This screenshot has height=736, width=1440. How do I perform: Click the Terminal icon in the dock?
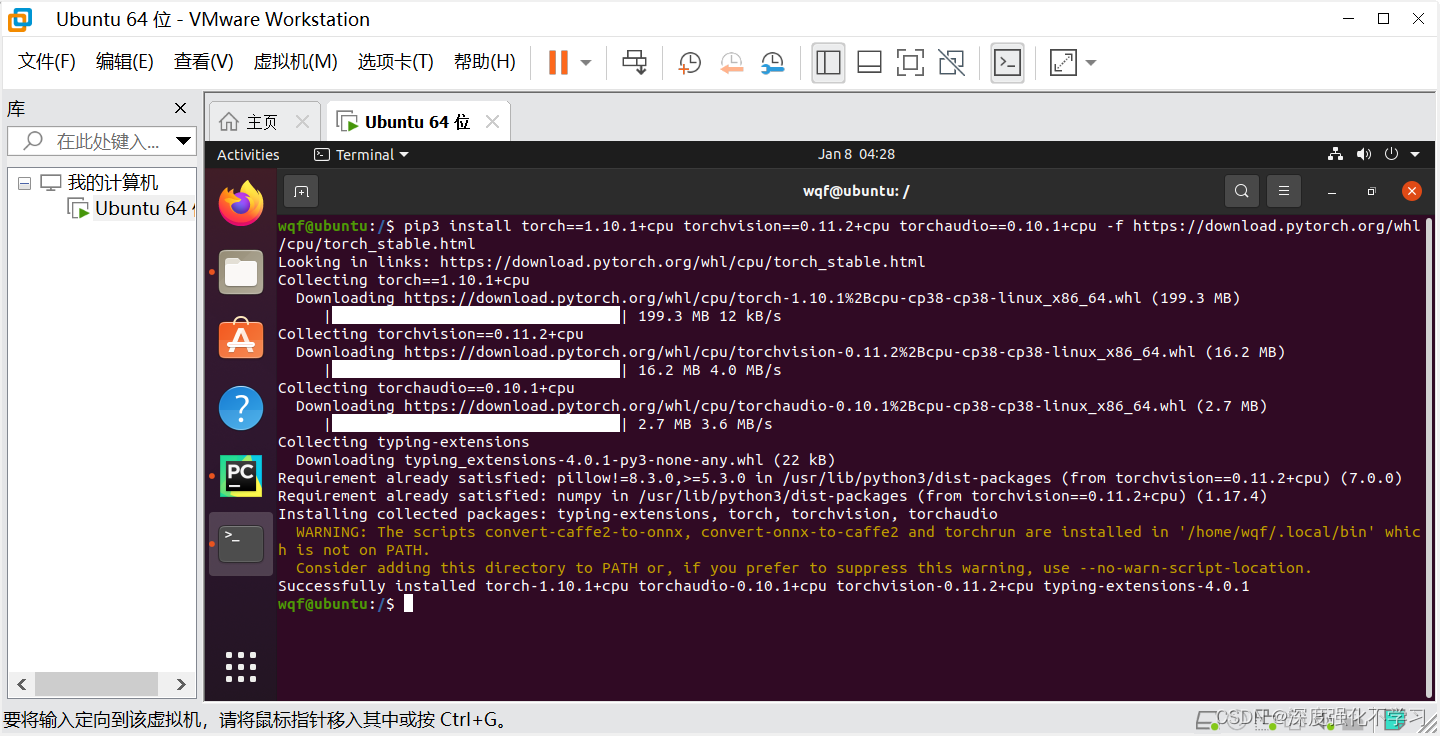pyautogui.click(x=241, y=544)
